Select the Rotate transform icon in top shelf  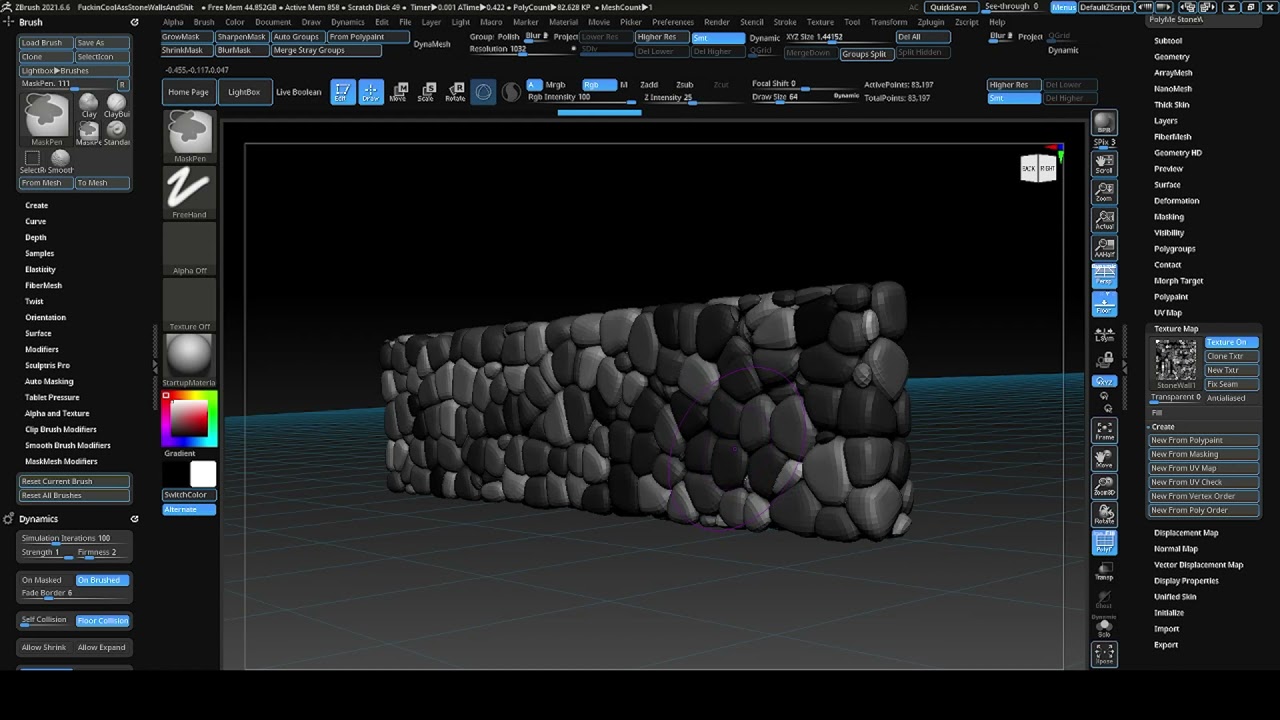click(x=455, y=92)
